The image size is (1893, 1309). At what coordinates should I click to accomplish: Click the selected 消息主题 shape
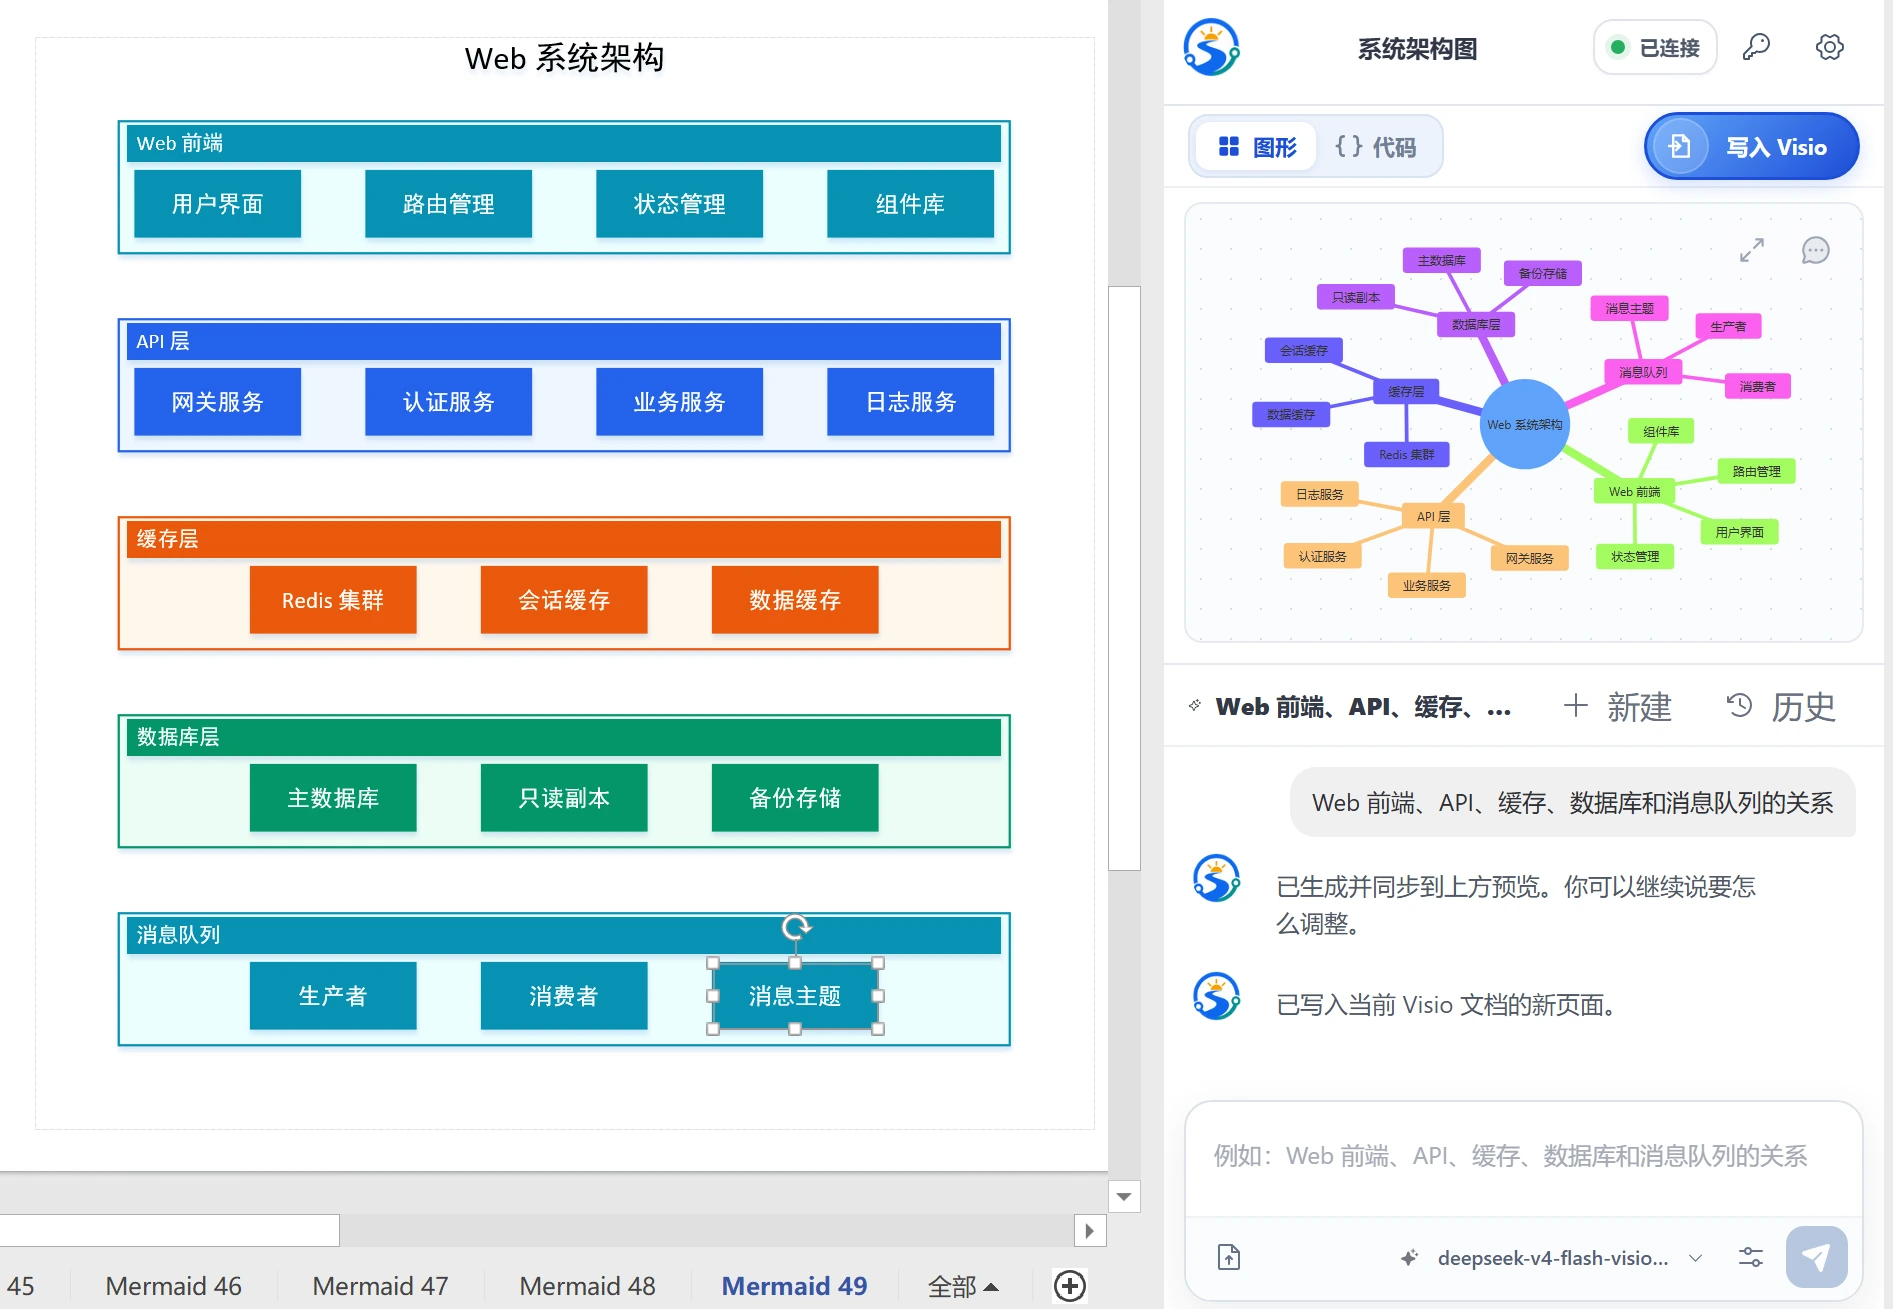(795, 996)
